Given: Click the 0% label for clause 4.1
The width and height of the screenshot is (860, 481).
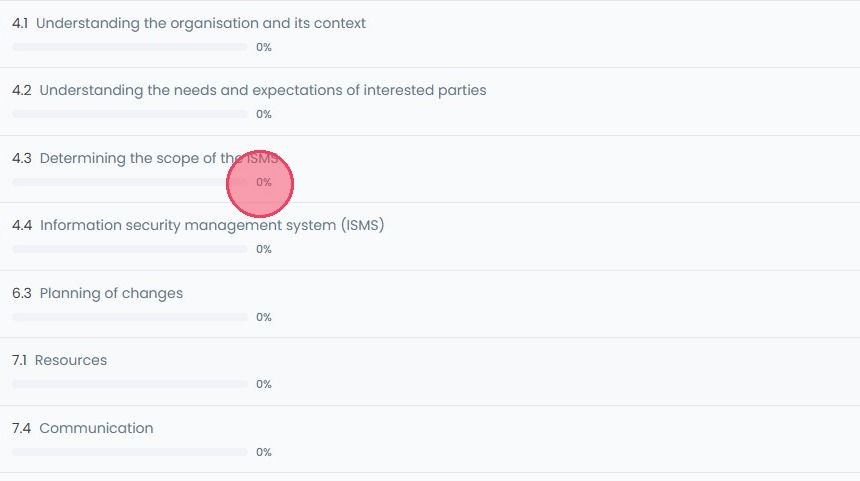Looking at the screenshot, I should pyautogui.click(x=264, y=47).
